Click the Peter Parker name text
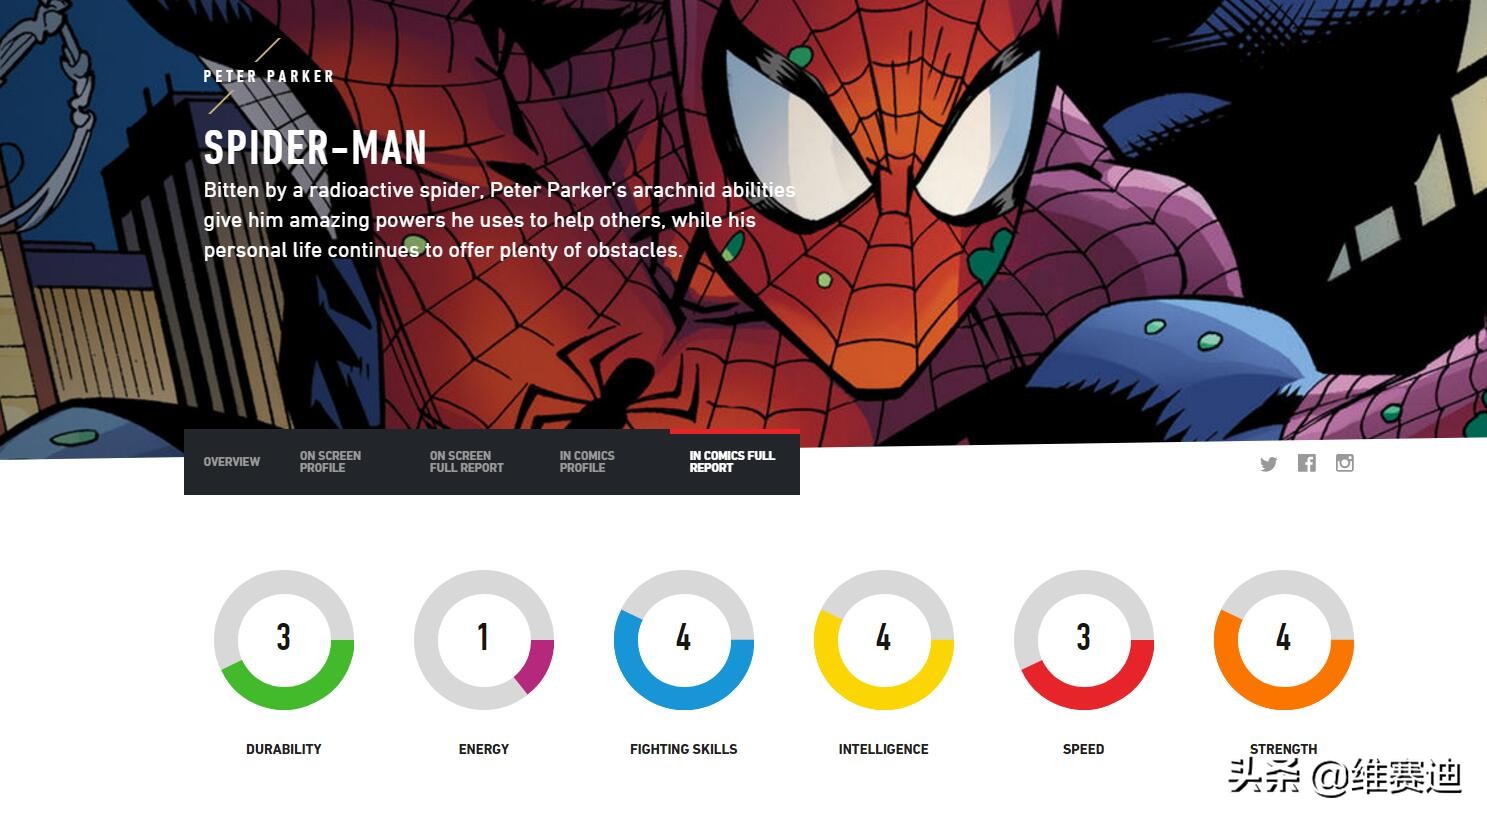 269,76
